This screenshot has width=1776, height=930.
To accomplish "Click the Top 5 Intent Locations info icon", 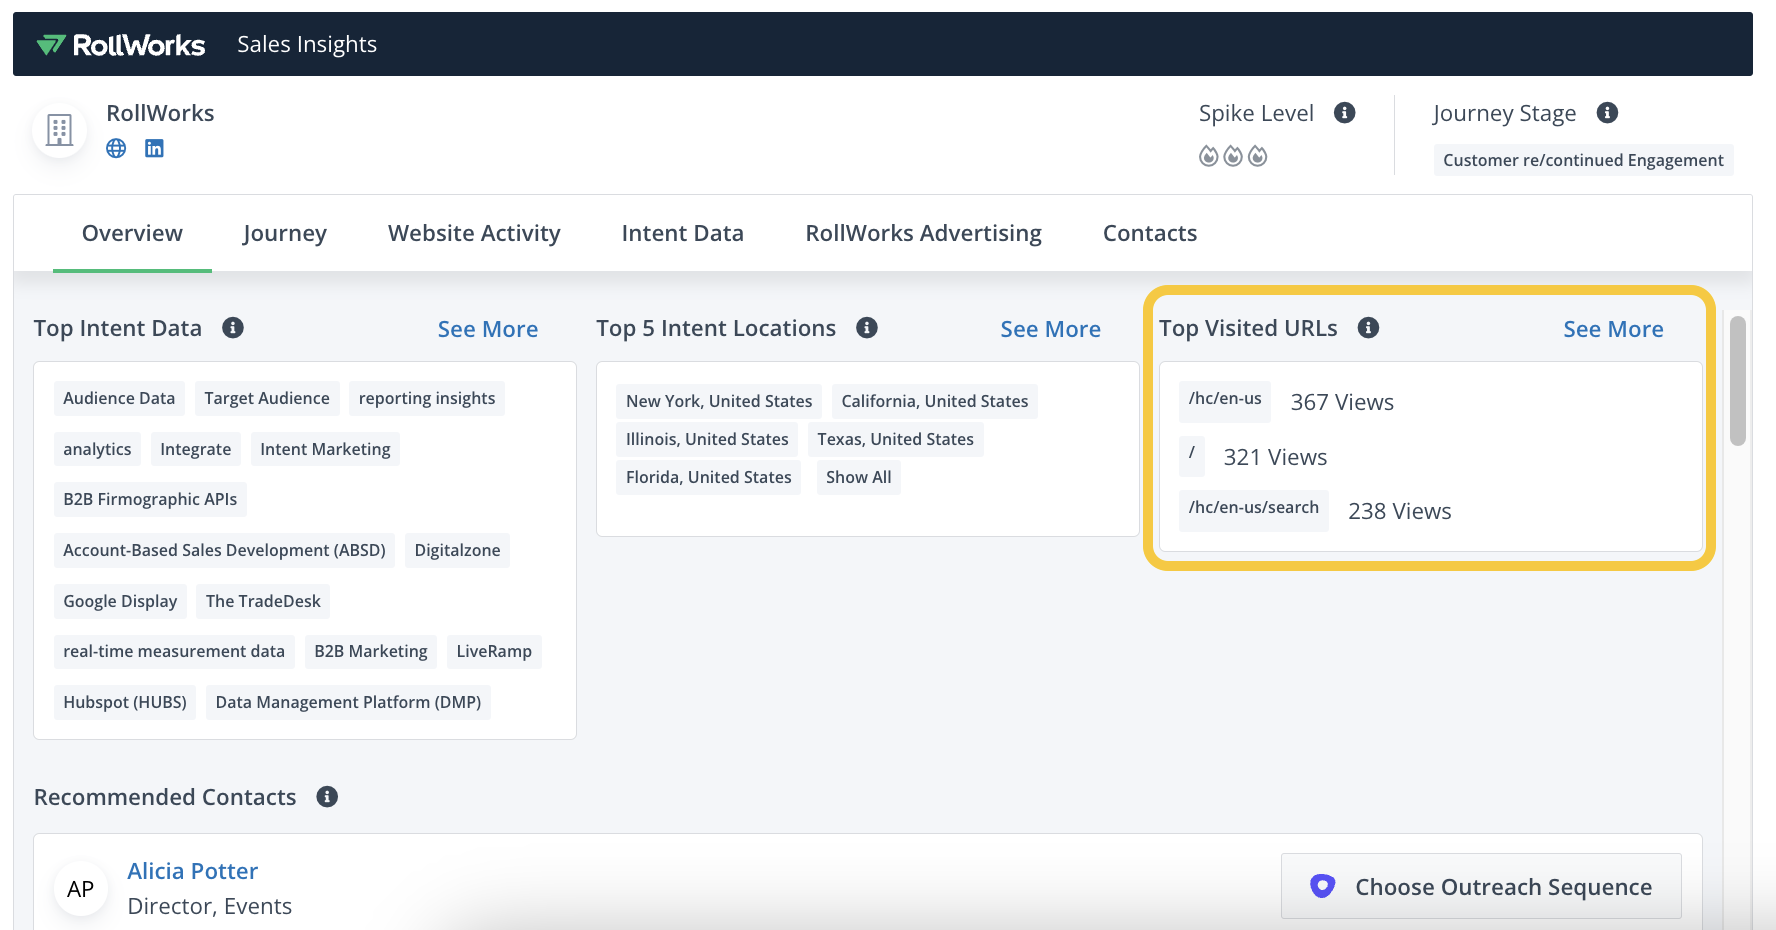I will click(x=867, y=328).
